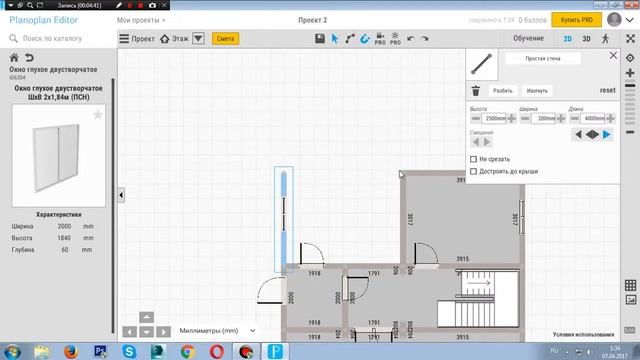Switch to 3D view mode
This screenshot has height=360, width=640.
click(x=586, y=38)
